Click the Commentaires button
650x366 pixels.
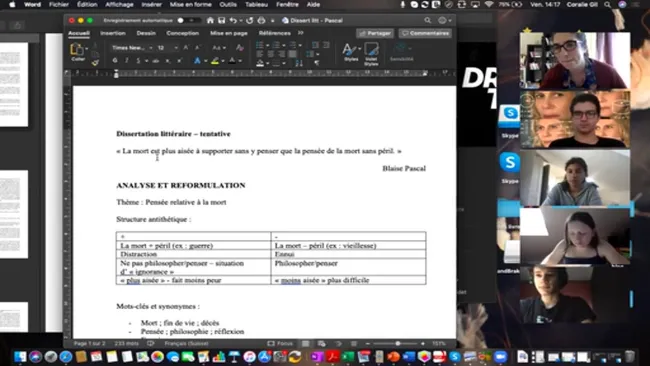425,33
